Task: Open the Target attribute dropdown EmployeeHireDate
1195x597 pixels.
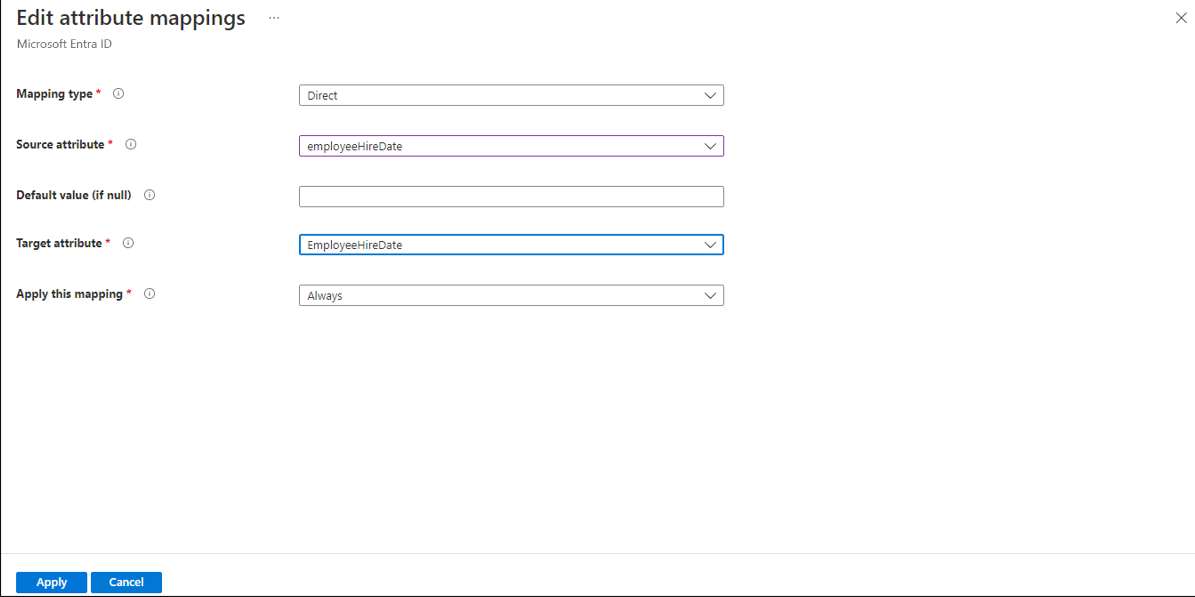Action: pyautogui.click(x=511, y=245)
